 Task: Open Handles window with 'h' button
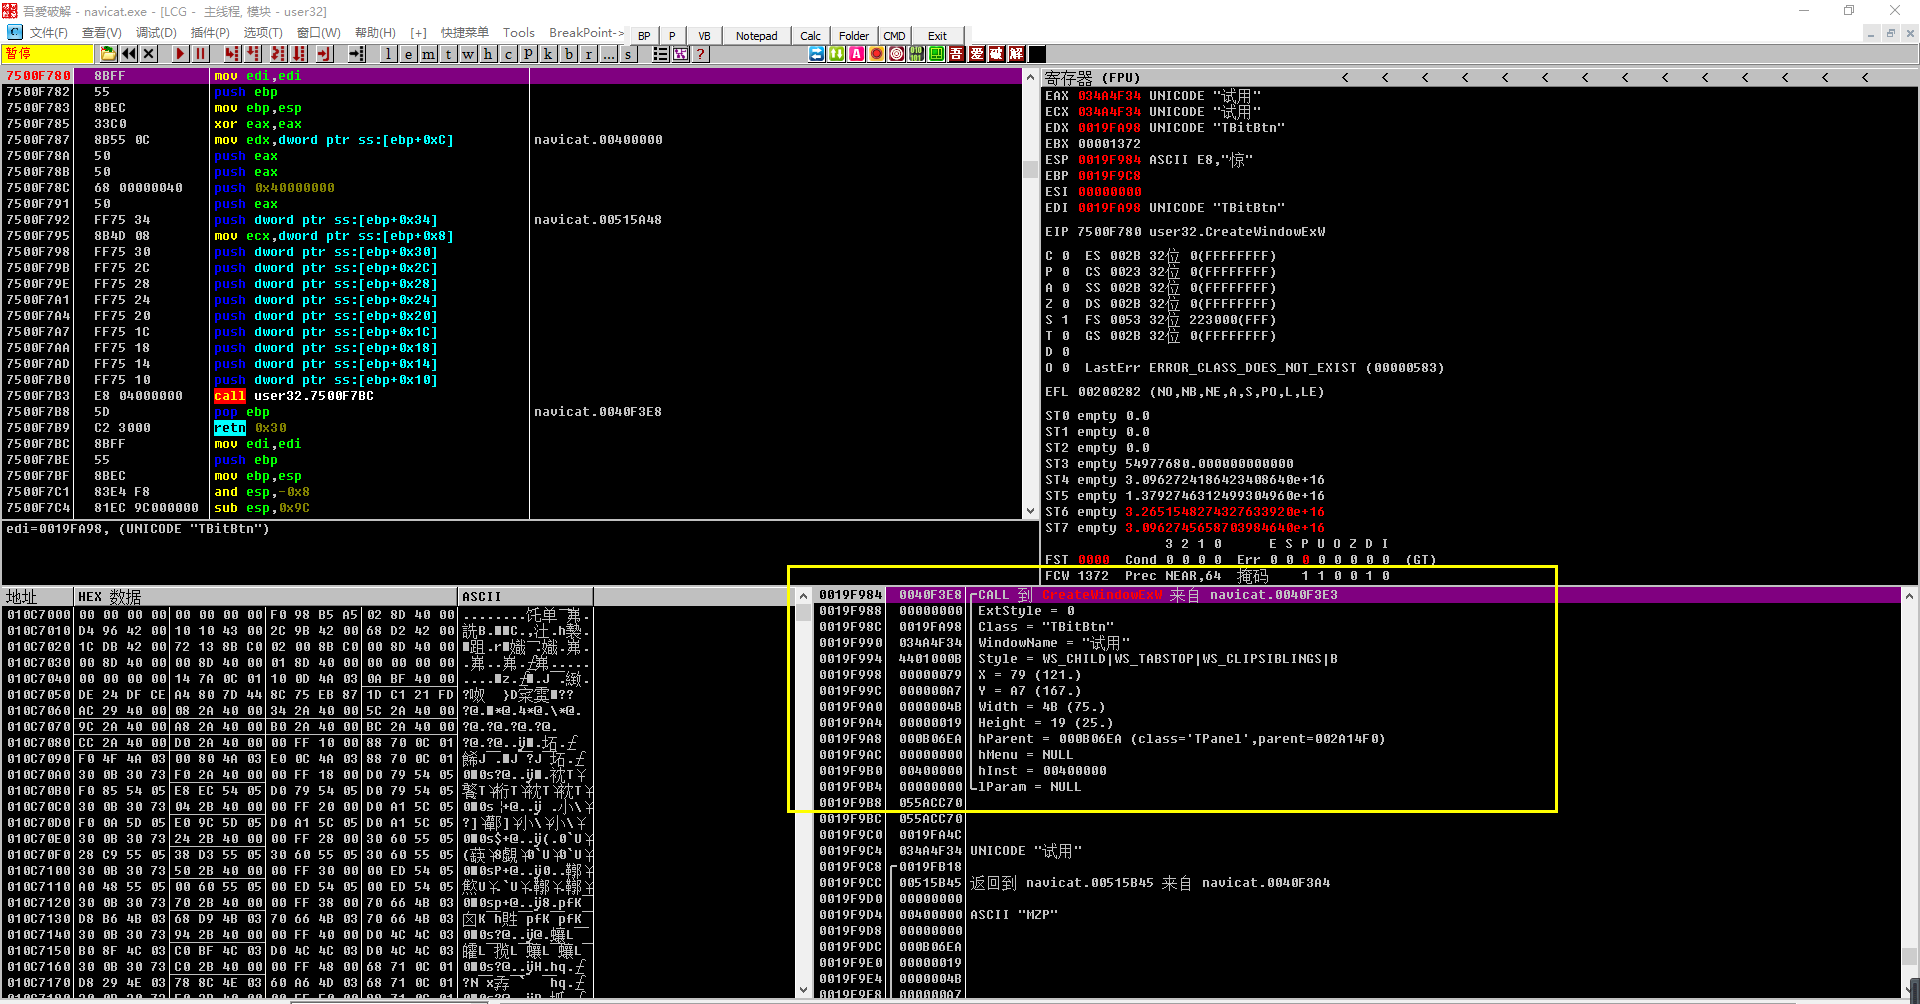click(488, 54)
